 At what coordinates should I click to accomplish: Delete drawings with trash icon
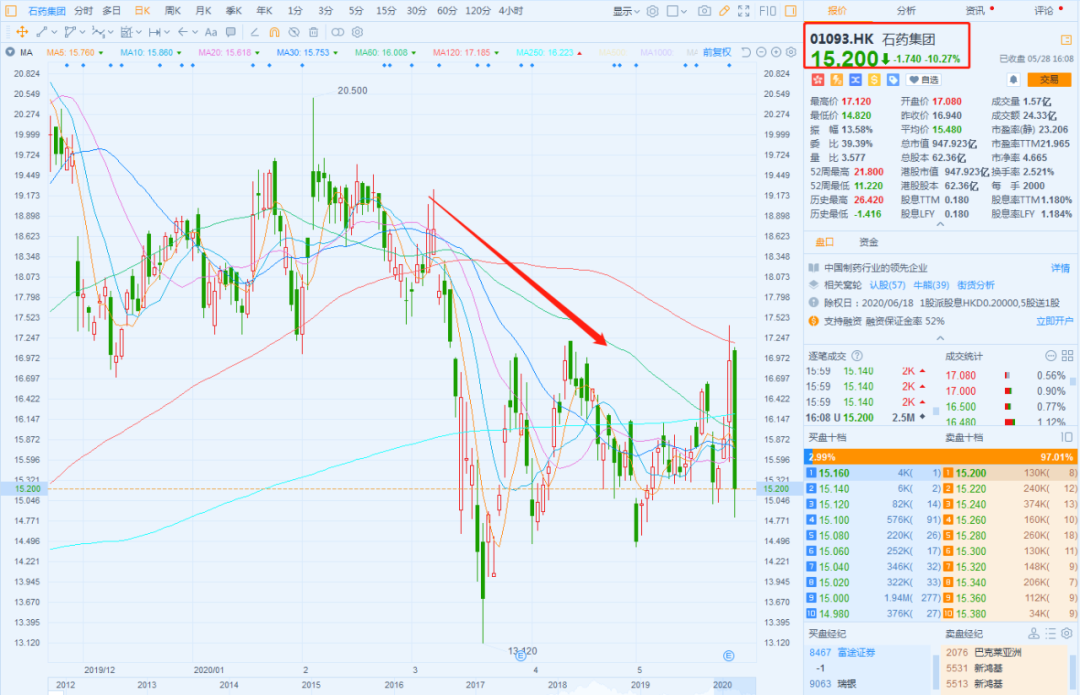pos(313,32)
